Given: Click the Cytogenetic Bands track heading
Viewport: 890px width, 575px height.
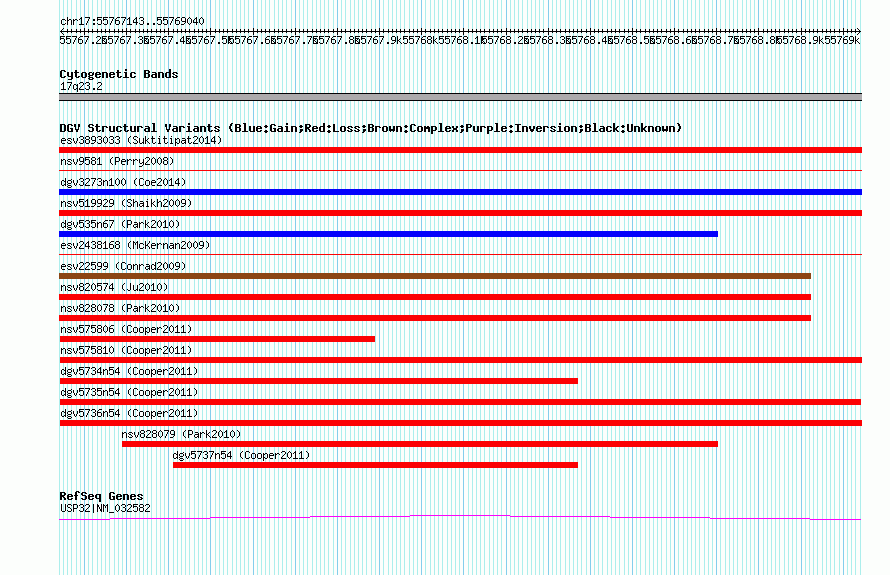Looking at the screenshot, I should tap(119, 74).
